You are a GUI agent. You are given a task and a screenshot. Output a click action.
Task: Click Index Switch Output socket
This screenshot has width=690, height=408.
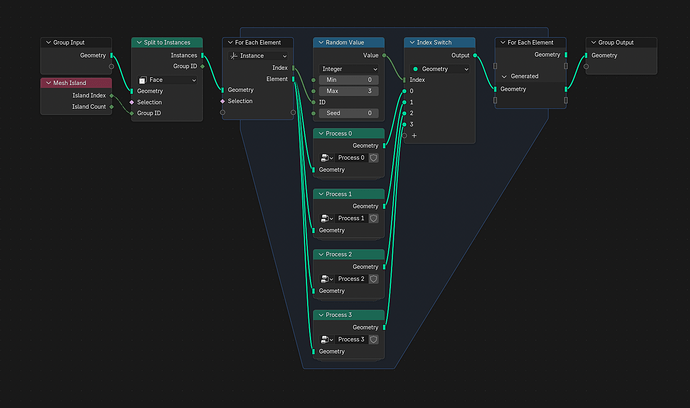click(x=475, y=55)
